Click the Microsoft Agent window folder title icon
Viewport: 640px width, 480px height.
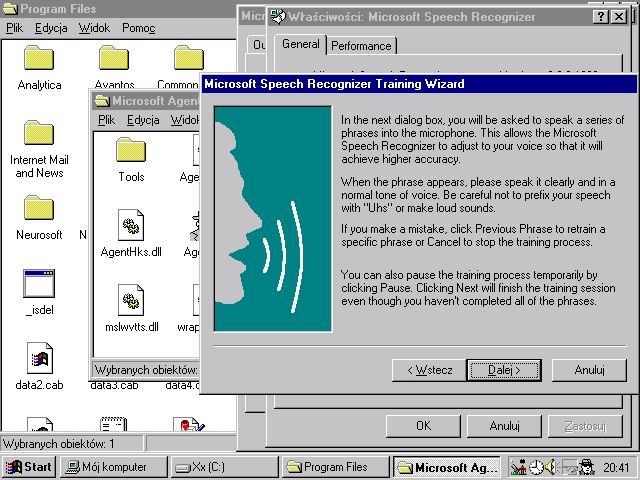click(102, 100)
